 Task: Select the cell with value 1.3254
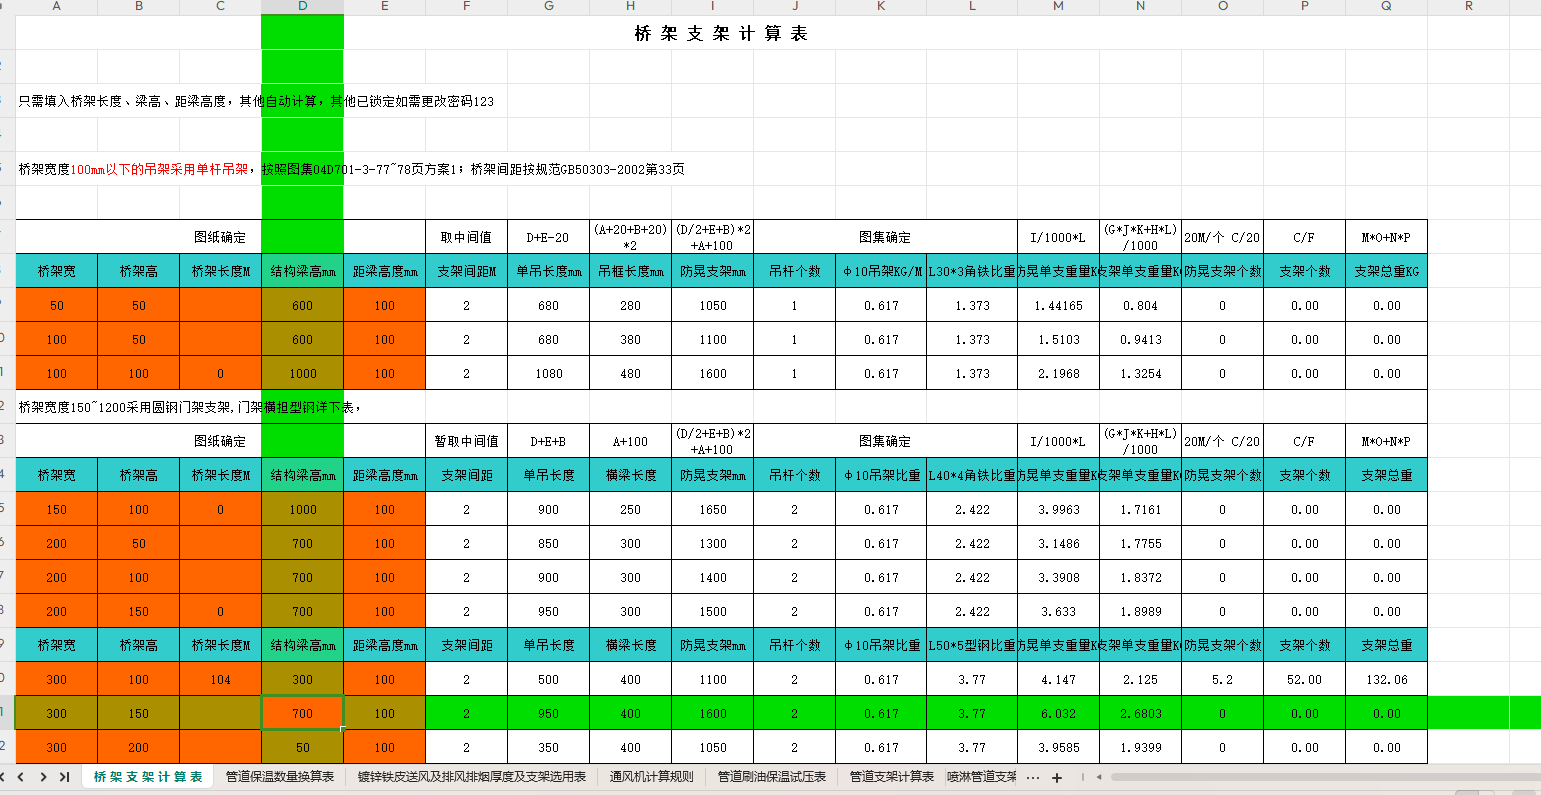1140,373
